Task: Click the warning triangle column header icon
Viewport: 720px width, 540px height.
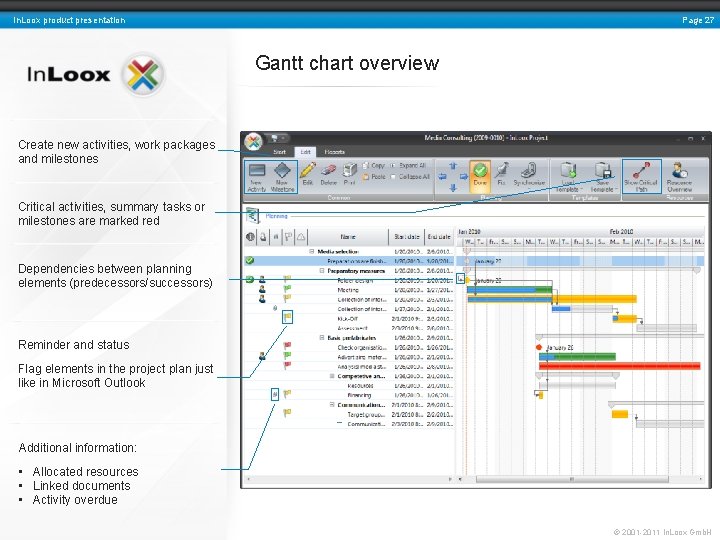Action: [x=301, y=237]
